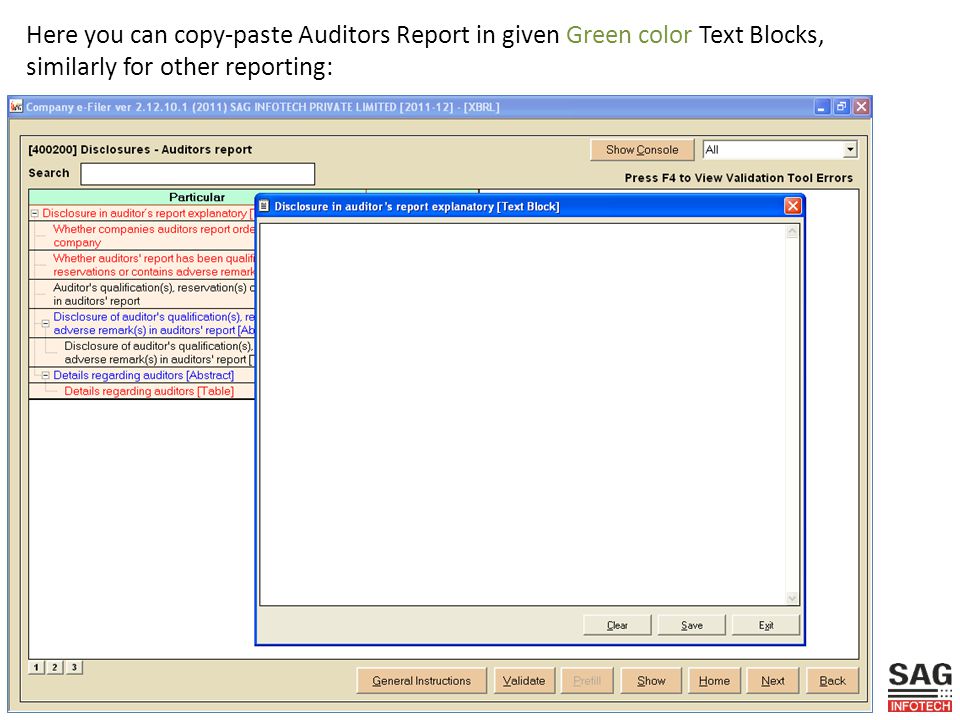Screen dimensions: 960x720
Task: Click the Back button
Action: point(832,681)
